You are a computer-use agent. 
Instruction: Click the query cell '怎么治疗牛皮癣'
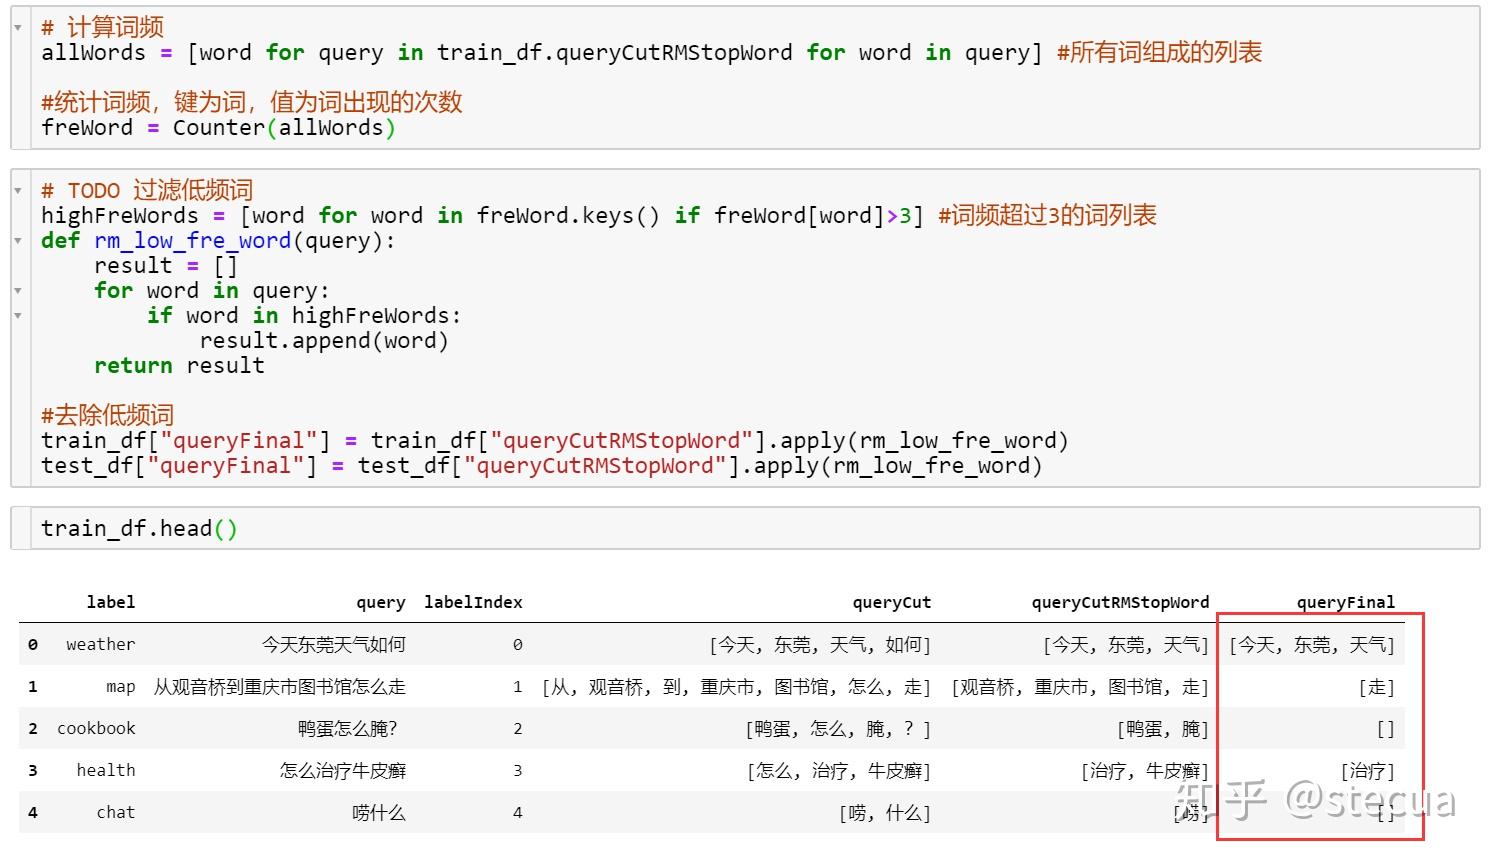pos(343,771)
